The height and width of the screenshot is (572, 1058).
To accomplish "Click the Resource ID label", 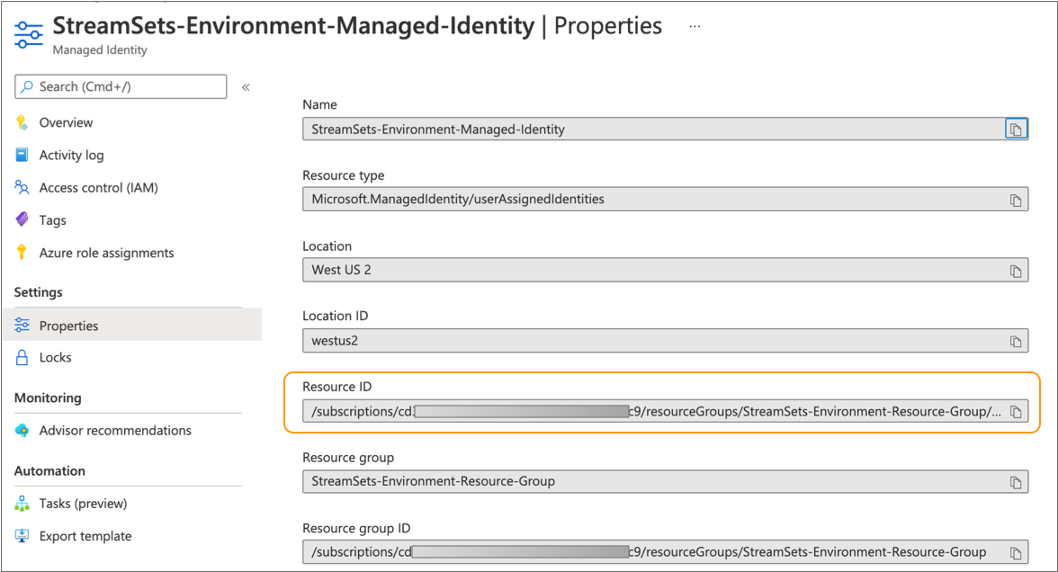I will 337,387.
